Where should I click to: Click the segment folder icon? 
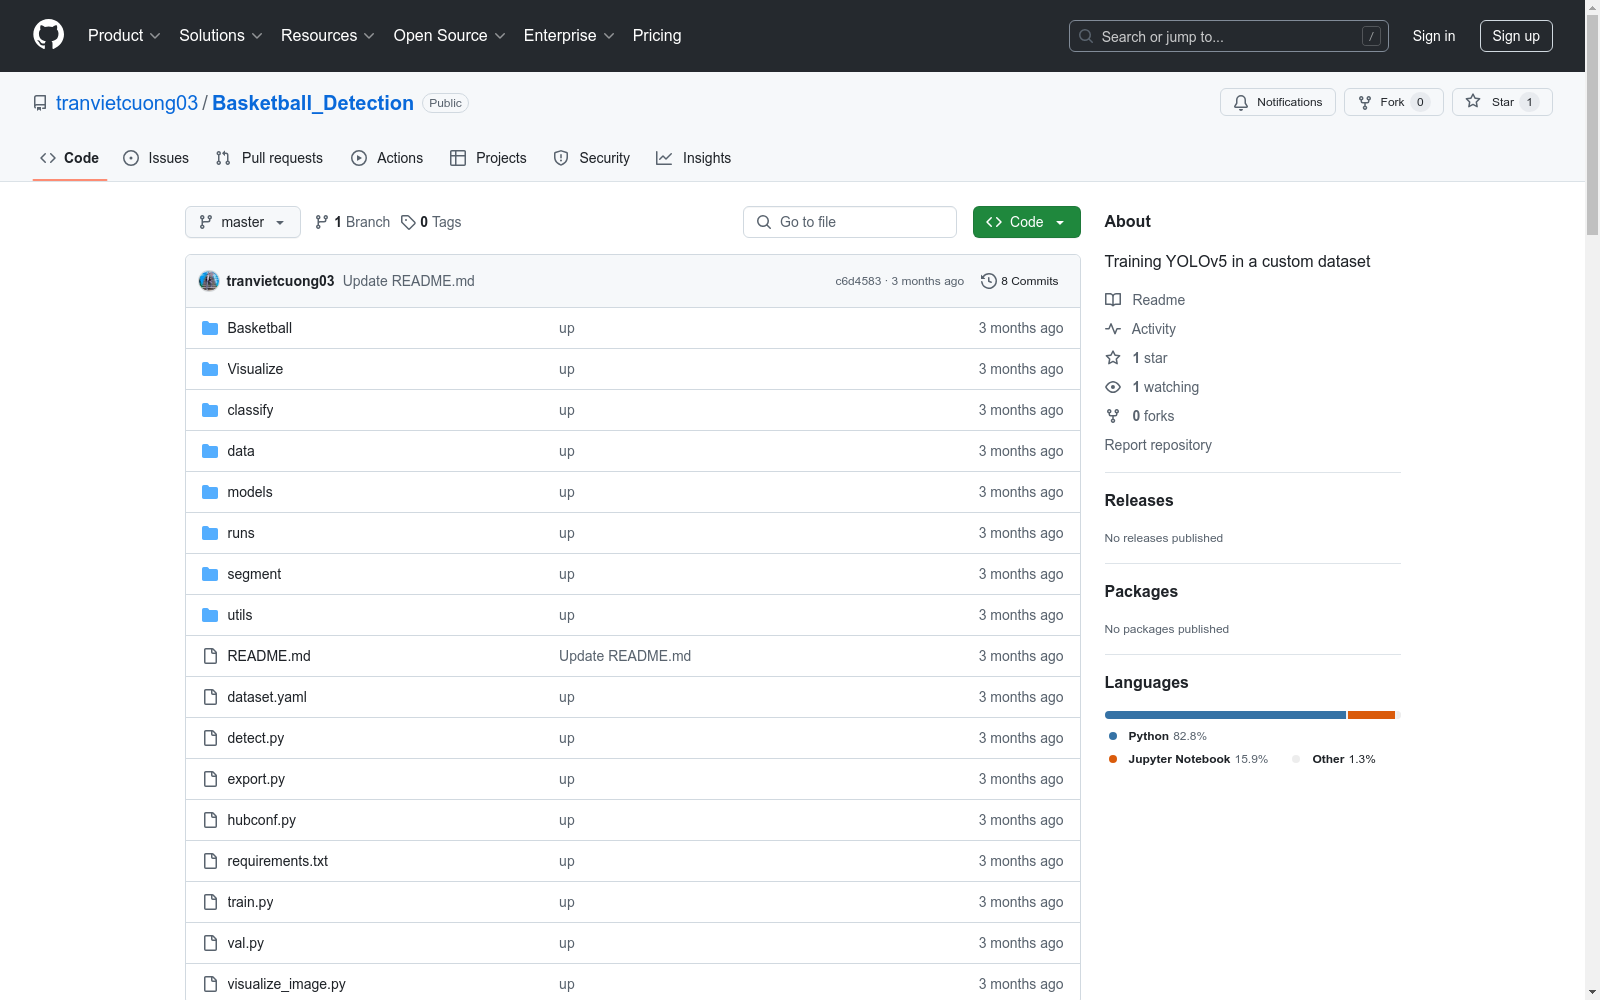pos(210,574)
